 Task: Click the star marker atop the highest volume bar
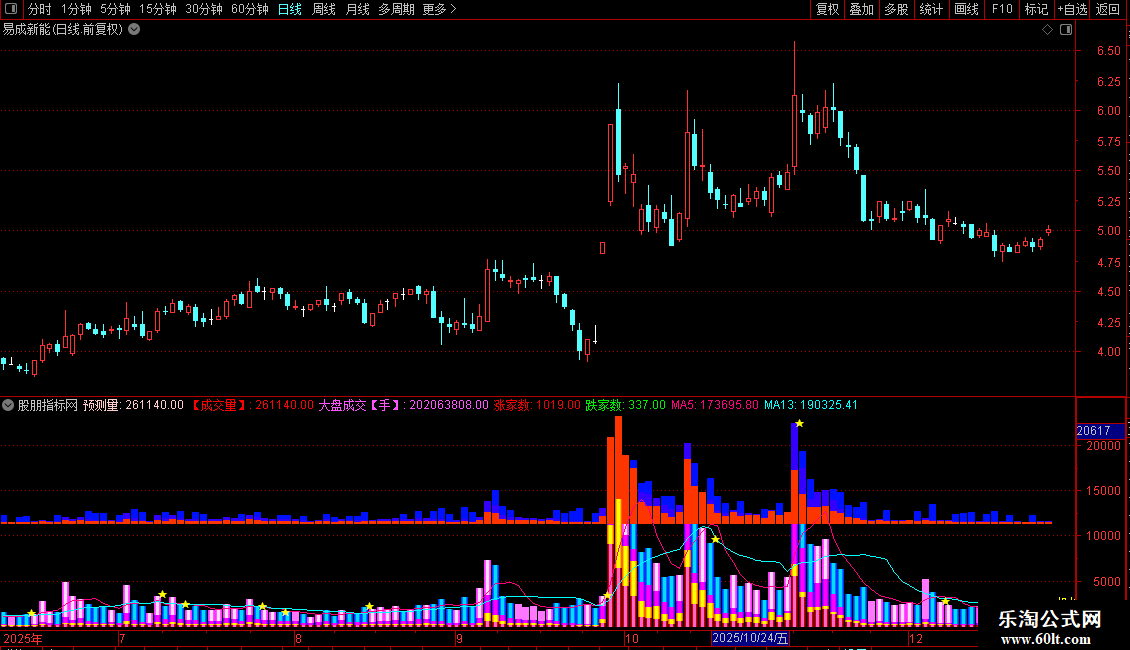(799, 423)
